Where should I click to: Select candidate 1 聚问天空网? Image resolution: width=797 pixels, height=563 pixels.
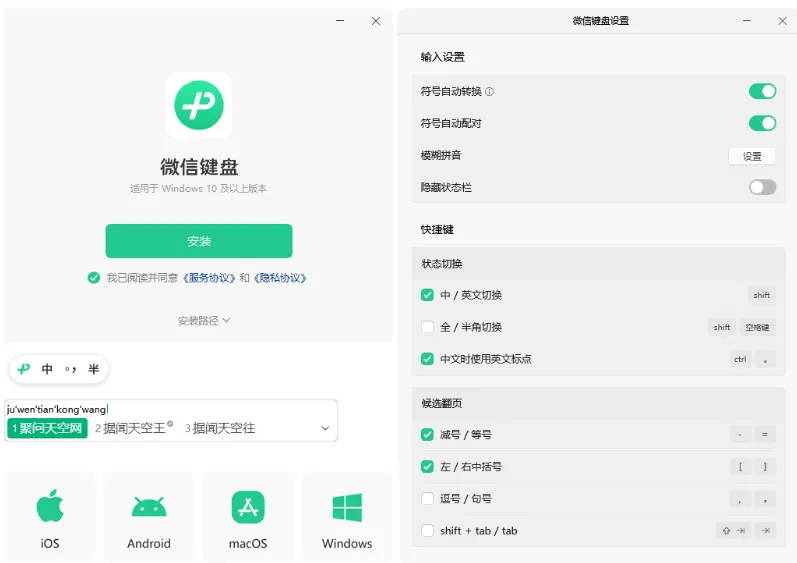47,428
